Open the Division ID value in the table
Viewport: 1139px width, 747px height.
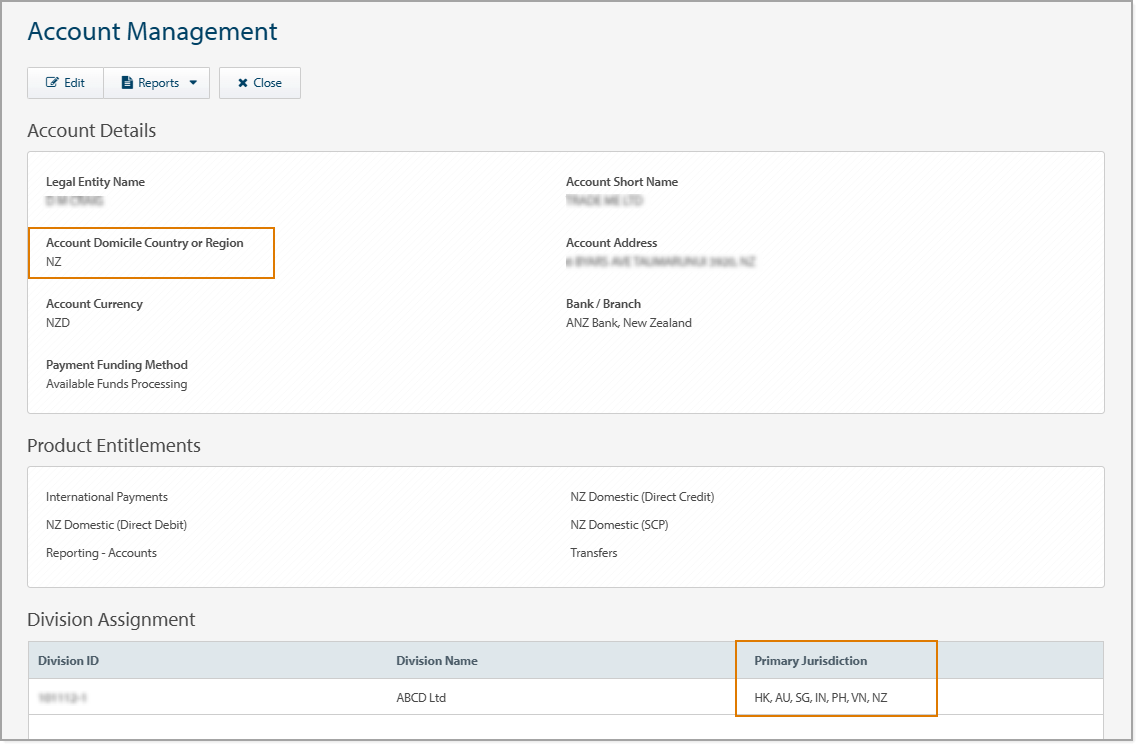[65, 697]
